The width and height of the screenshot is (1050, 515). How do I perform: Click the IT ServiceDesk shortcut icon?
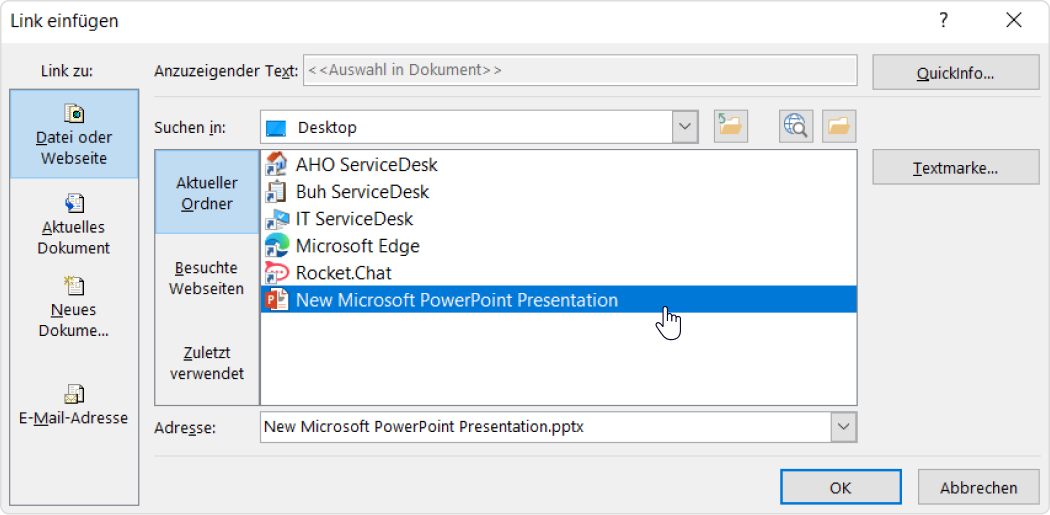(x=277, y=219)
